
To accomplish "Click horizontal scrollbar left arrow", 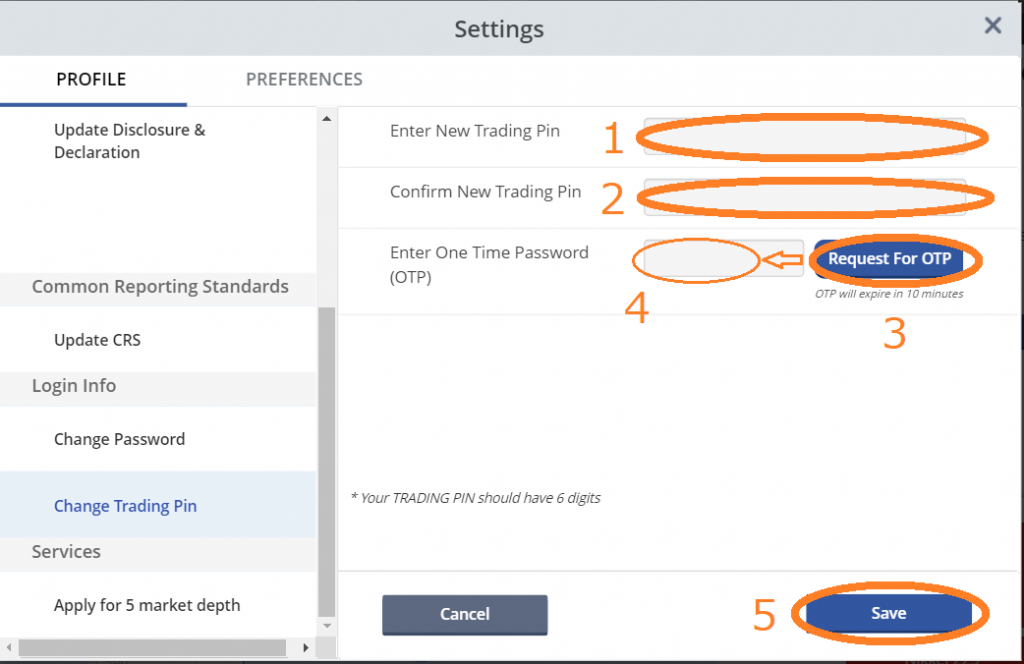I will (x=8, y=648).
